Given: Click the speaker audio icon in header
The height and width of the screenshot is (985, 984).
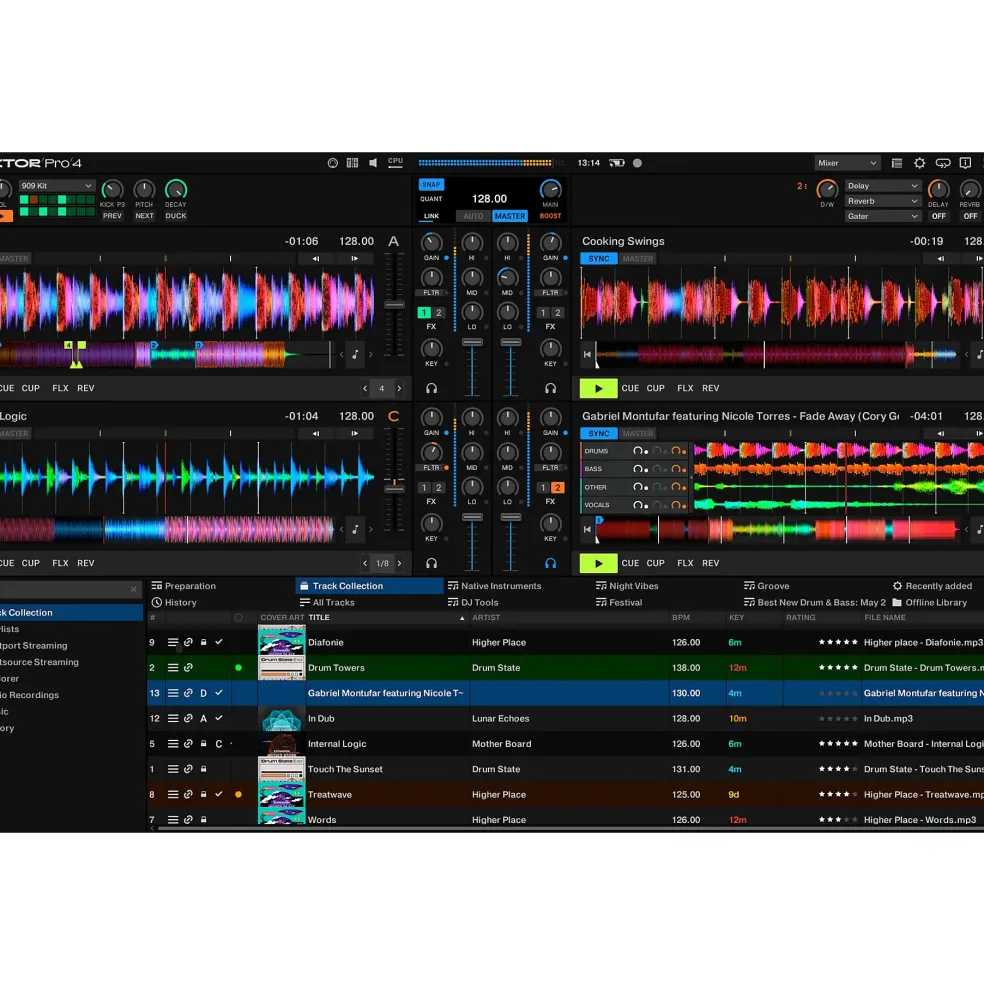Looking at the screenshot, I should pyautogui.click(x=373, y=163).
